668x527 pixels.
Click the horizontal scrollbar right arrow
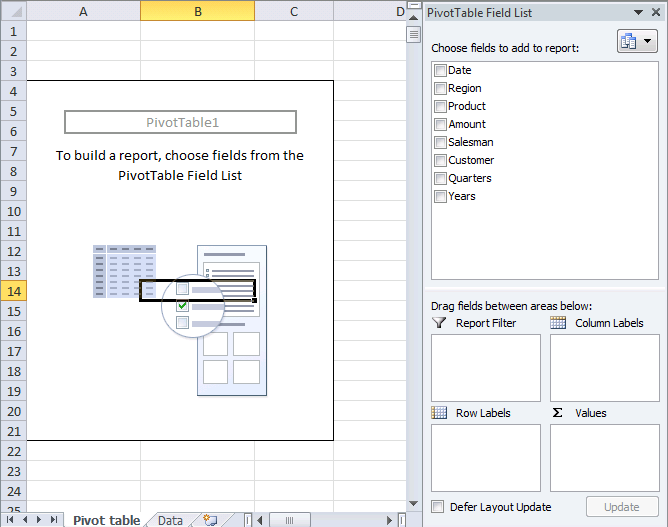coord(389,520)
